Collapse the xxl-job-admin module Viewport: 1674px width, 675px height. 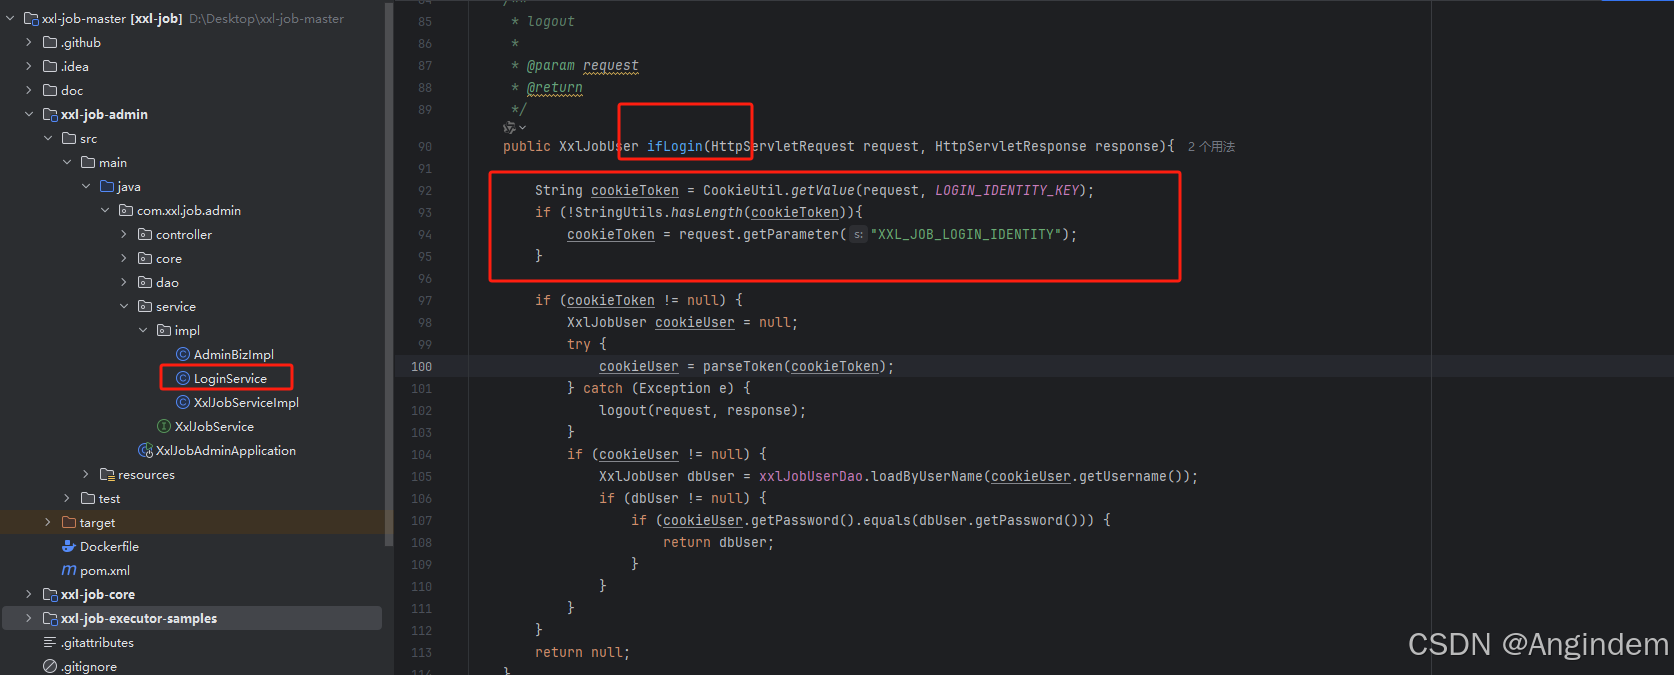click(29, 114)
